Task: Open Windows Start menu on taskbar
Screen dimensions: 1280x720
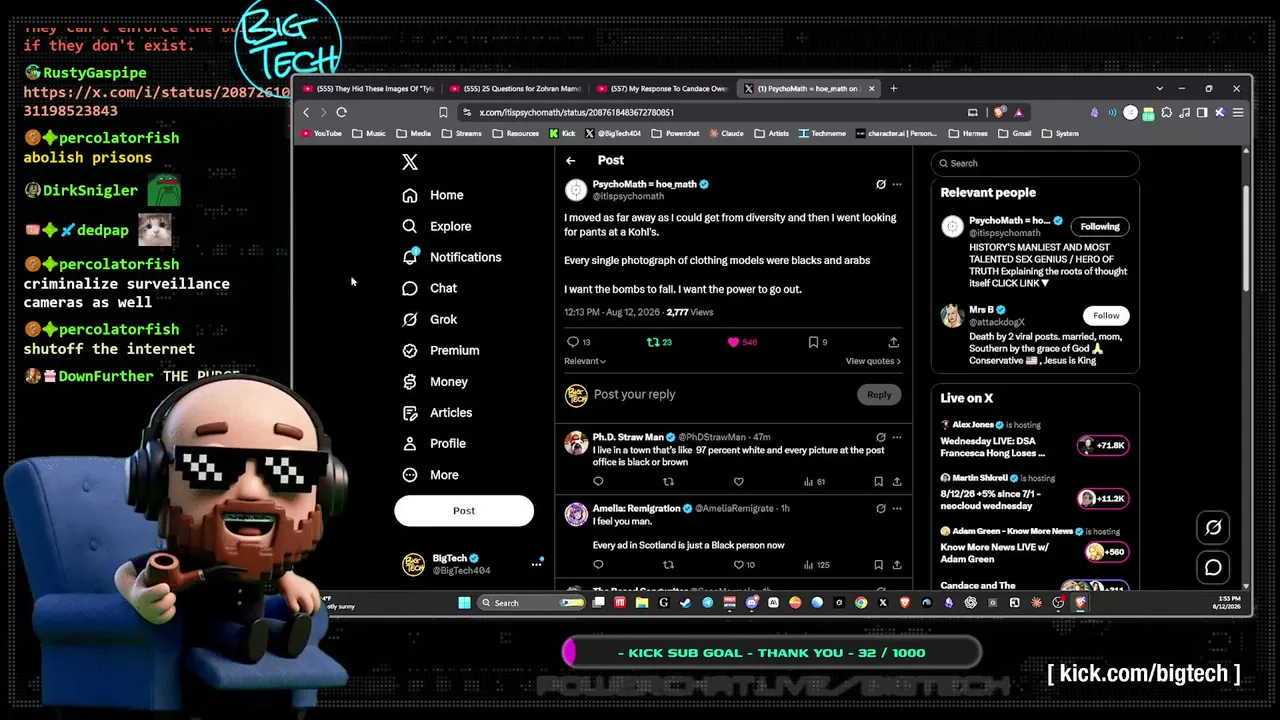Action: pyautogui.click(x=464, y=603)
